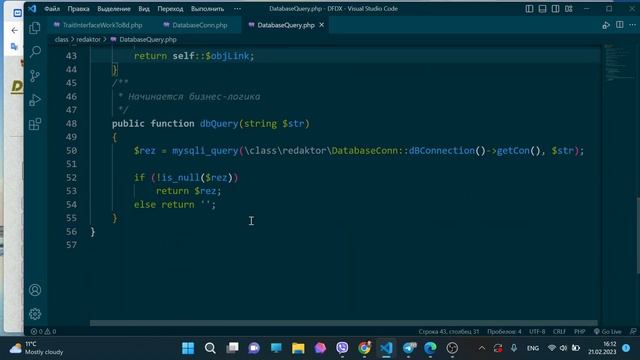Open the Extensions view
Viewport: 640px width, 360px height.
coord(35,124)
